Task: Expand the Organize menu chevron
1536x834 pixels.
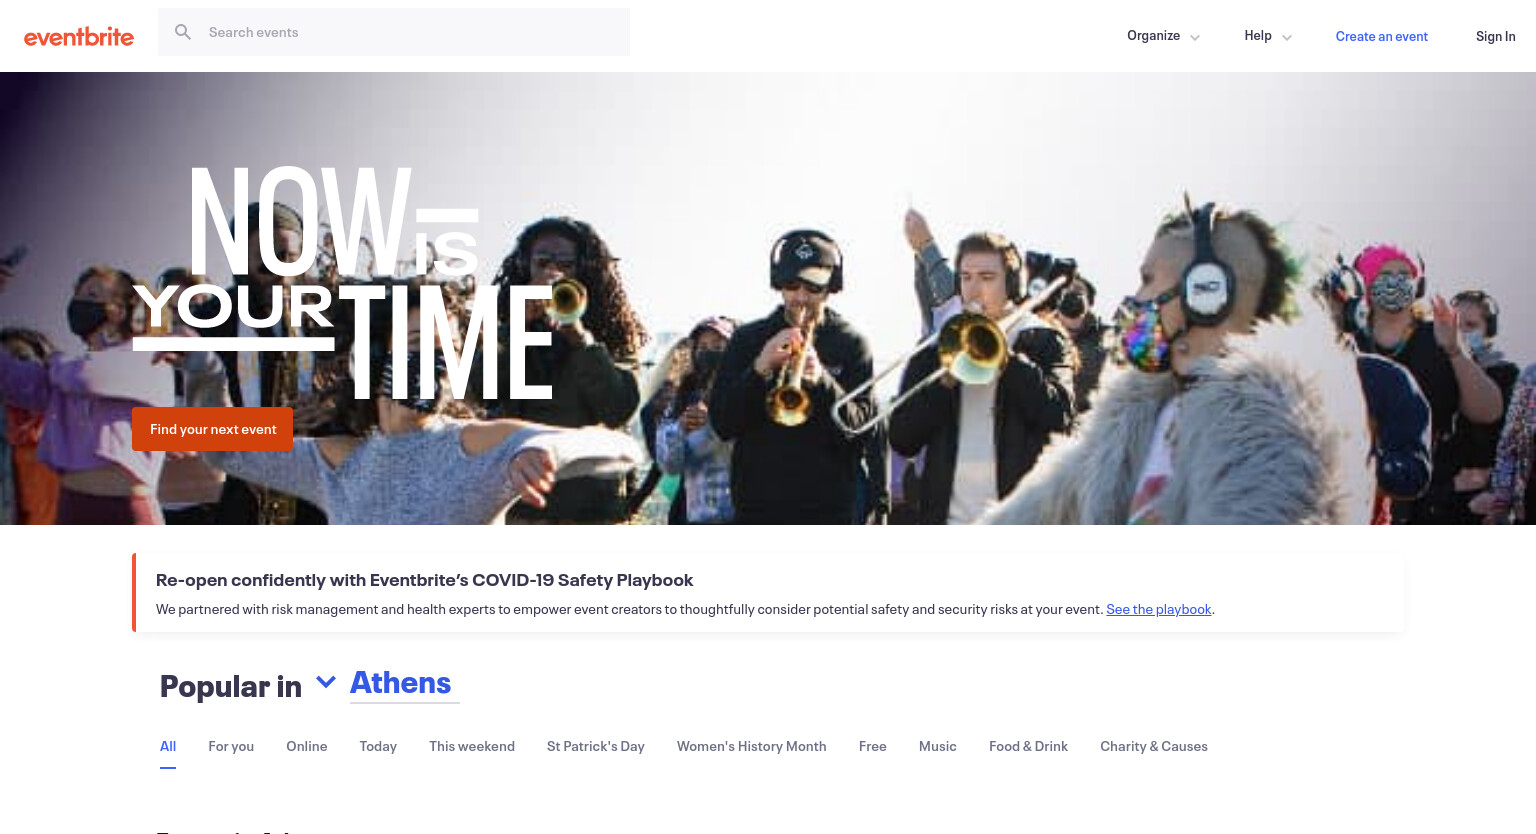Action: click(x=1194, y=37)
